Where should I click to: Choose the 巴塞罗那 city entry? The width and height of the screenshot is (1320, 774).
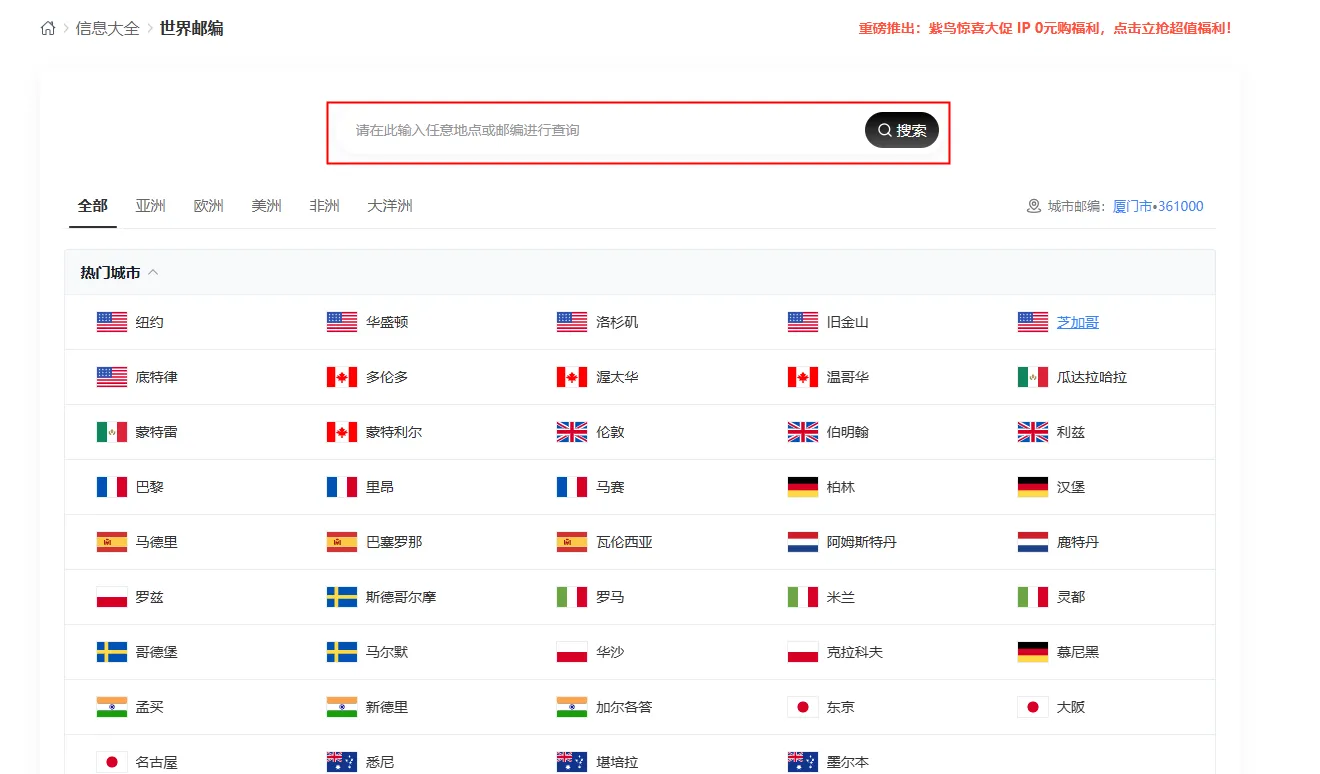coord(394,542)
